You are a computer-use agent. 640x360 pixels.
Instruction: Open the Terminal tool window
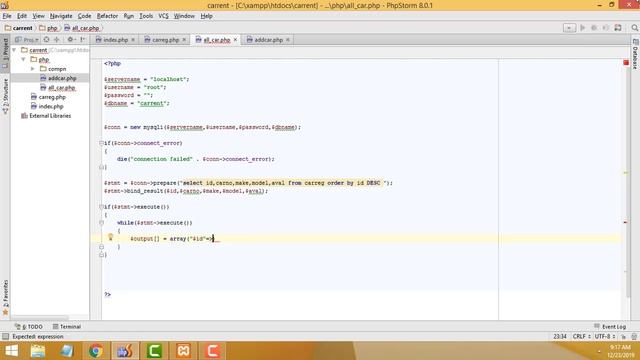(67, 327)
